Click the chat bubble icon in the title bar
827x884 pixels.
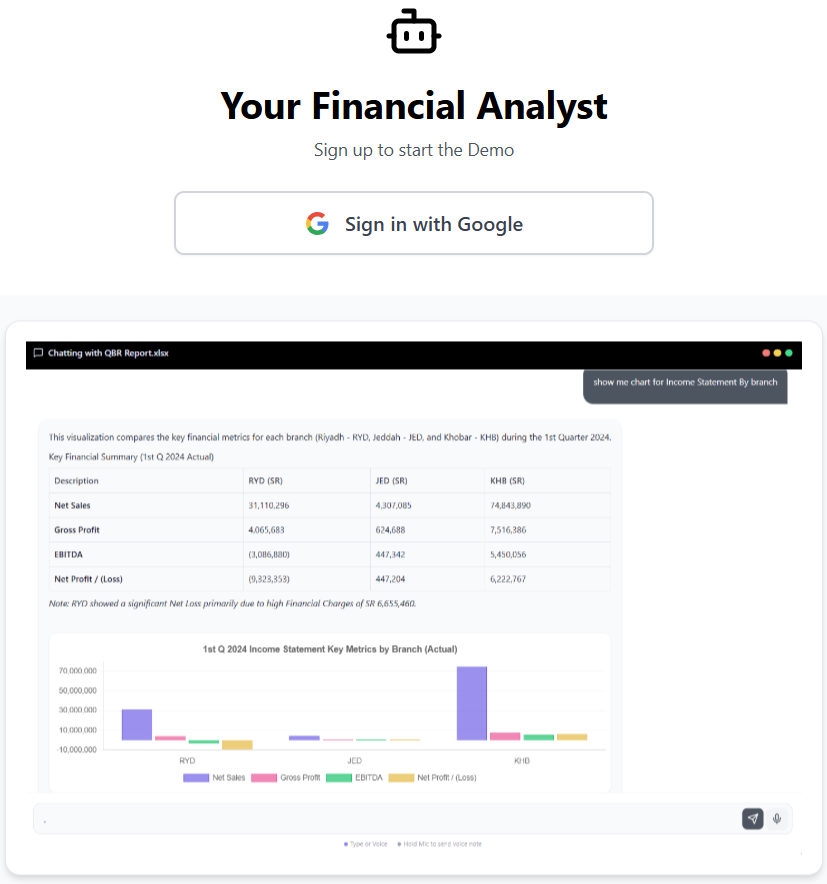38,353
